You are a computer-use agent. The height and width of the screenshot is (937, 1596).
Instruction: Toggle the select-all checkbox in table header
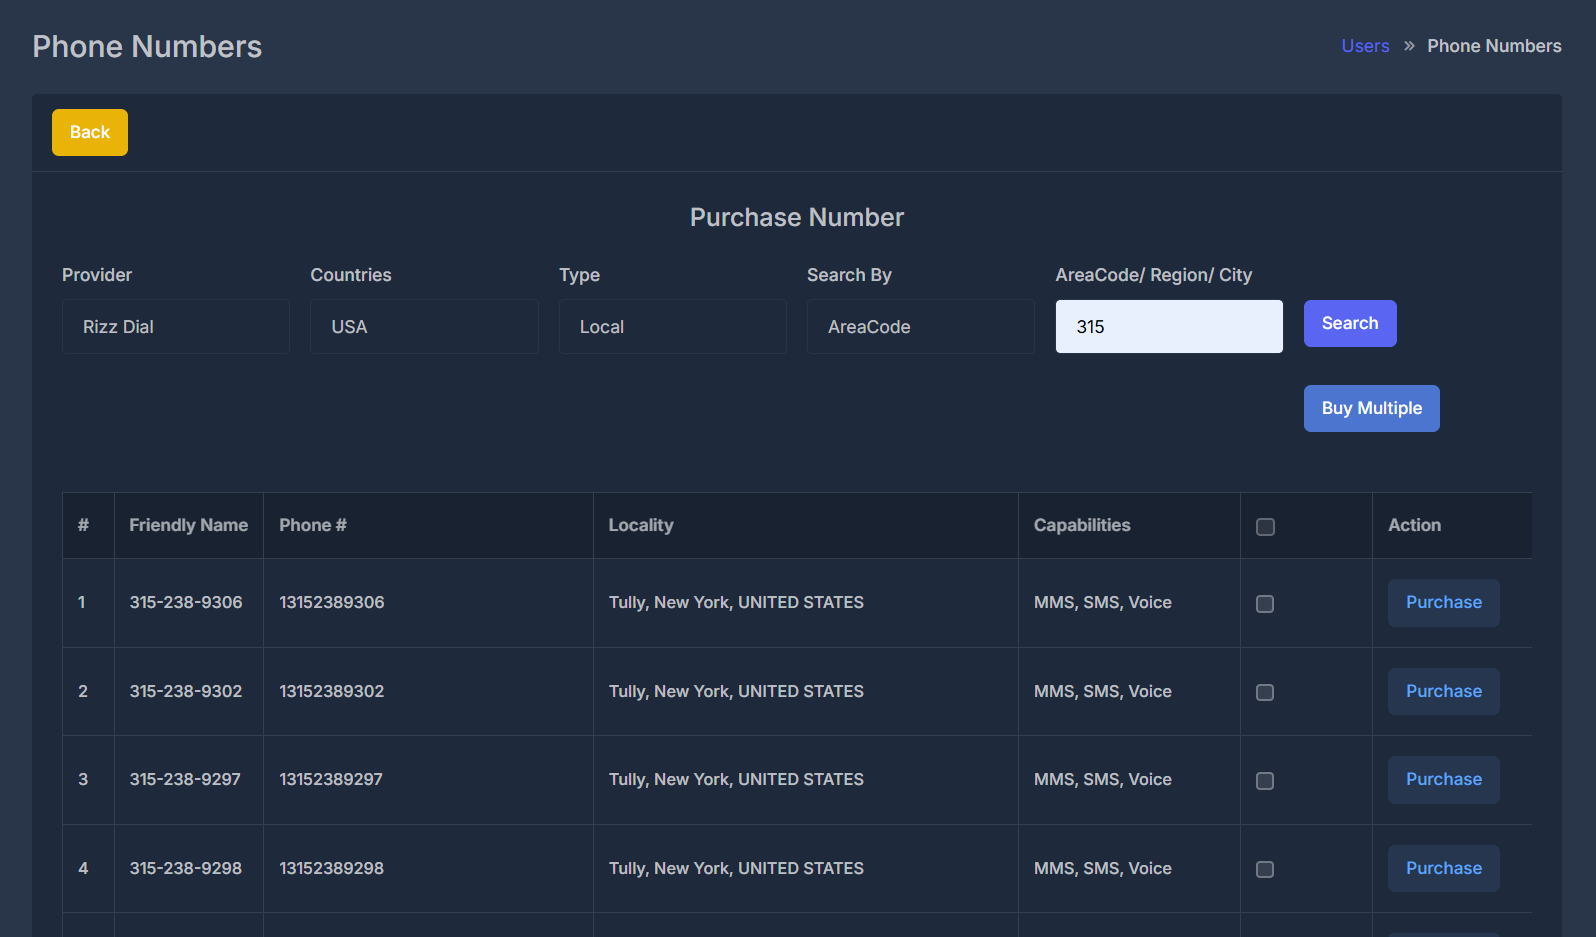pos(1265,527)
